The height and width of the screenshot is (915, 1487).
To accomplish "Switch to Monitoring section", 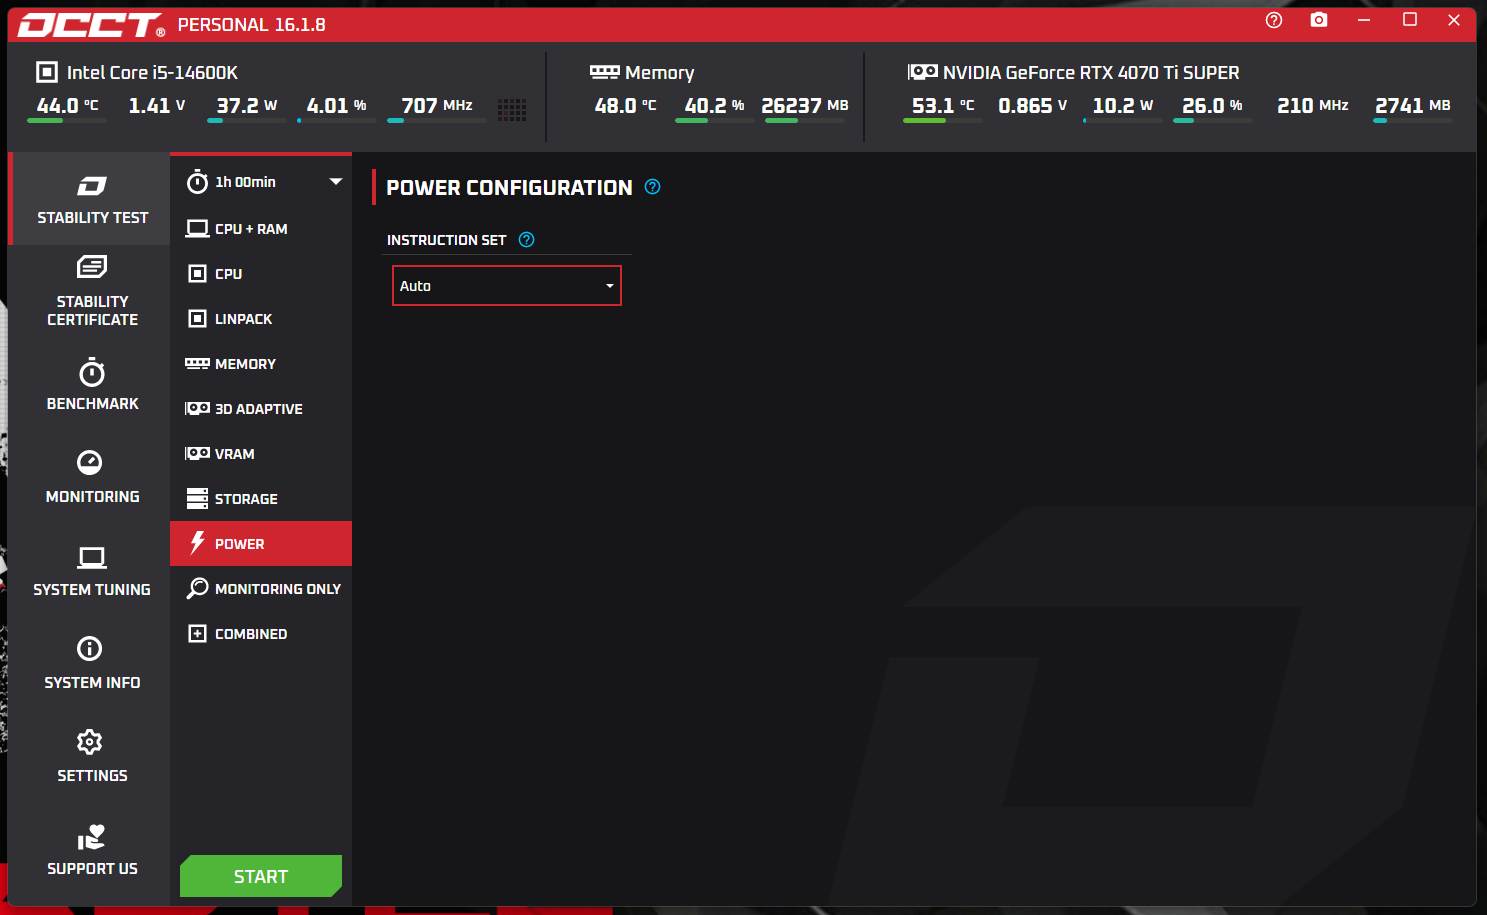I will (x=90, y=477).
